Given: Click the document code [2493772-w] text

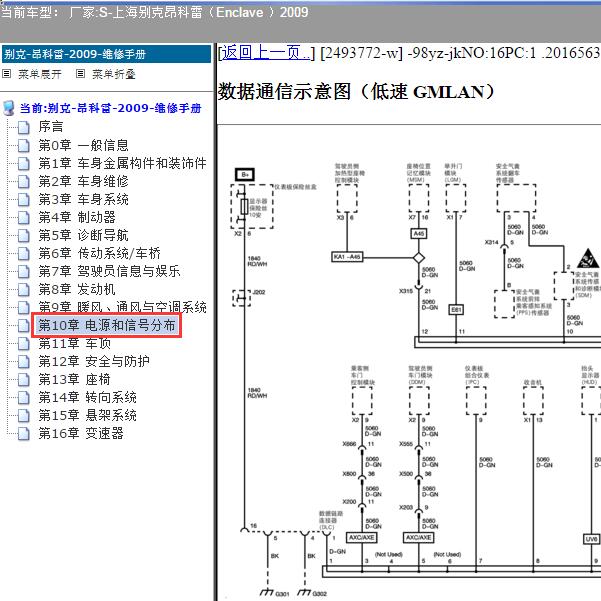Looking at the screenshot, I should coord(361,53).
